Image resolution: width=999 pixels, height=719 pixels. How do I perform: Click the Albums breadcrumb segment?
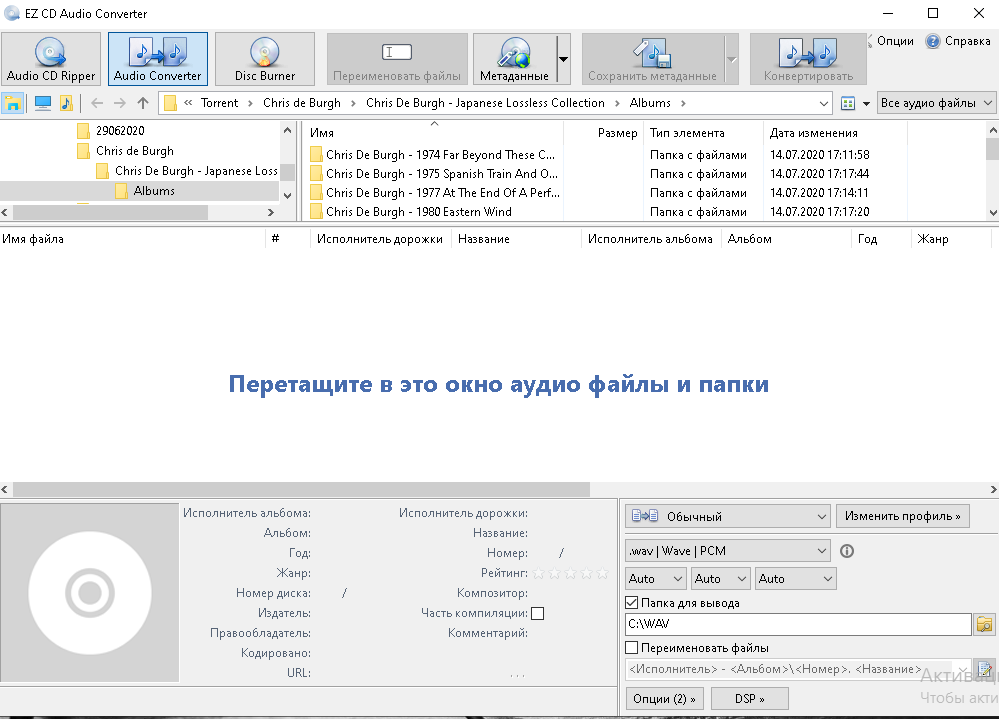[650, 103]
